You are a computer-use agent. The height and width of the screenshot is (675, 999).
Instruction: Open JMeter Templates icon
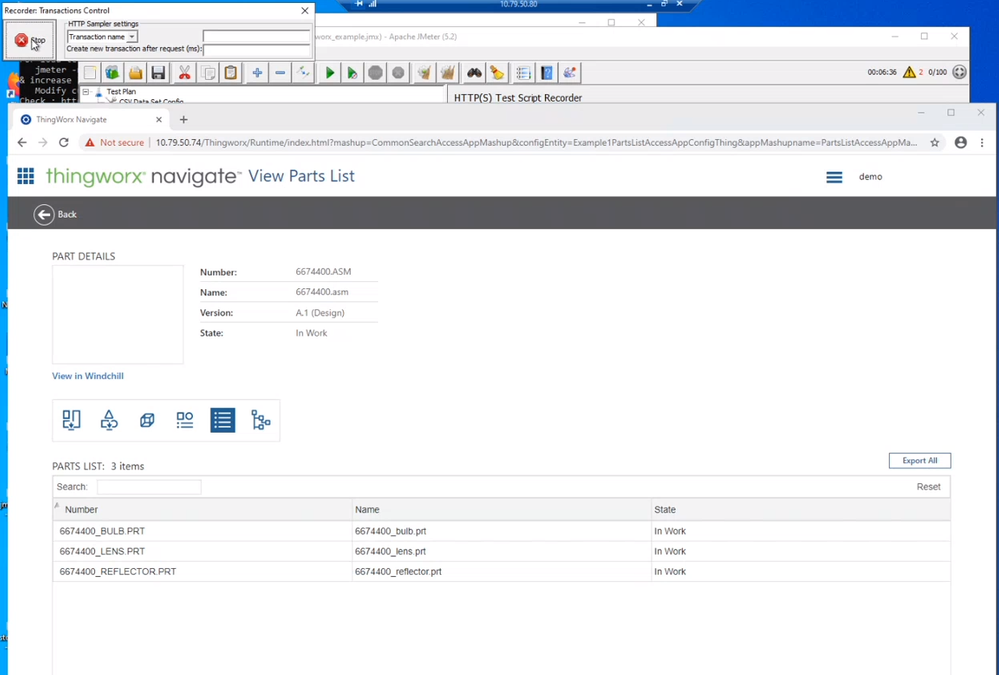click(x=112, y=73)
